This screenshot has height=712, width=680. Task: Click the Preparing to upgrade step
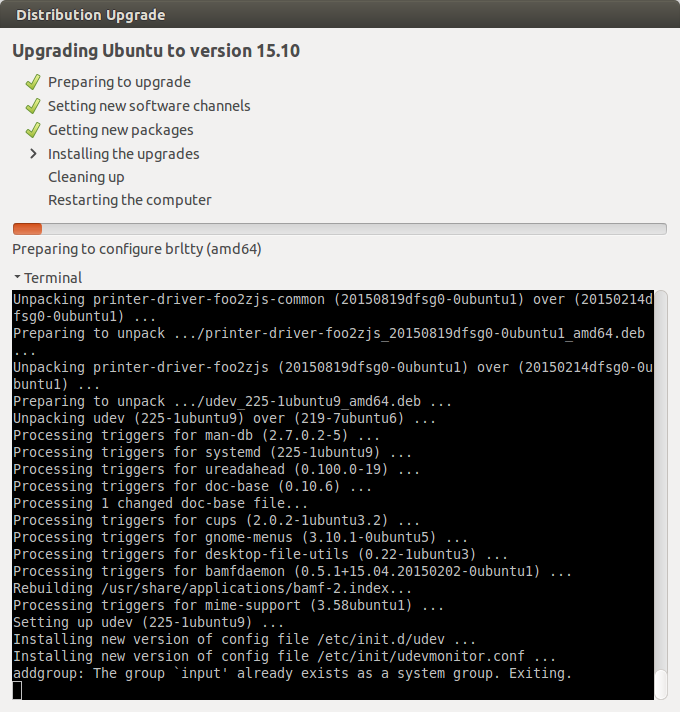tap(119, 82)
